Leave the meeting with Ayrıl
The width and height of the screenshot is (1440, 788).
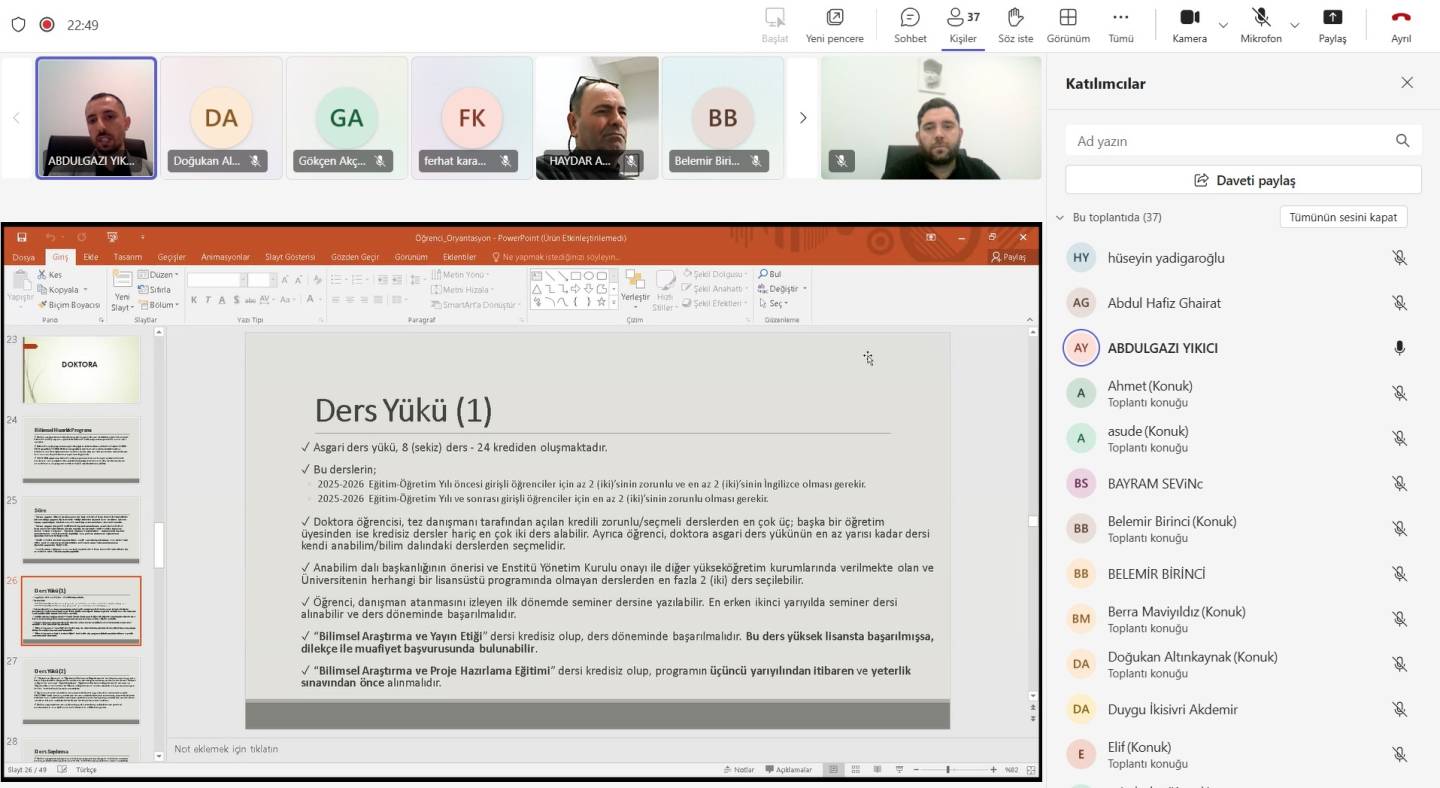[x=1401, y=18]
